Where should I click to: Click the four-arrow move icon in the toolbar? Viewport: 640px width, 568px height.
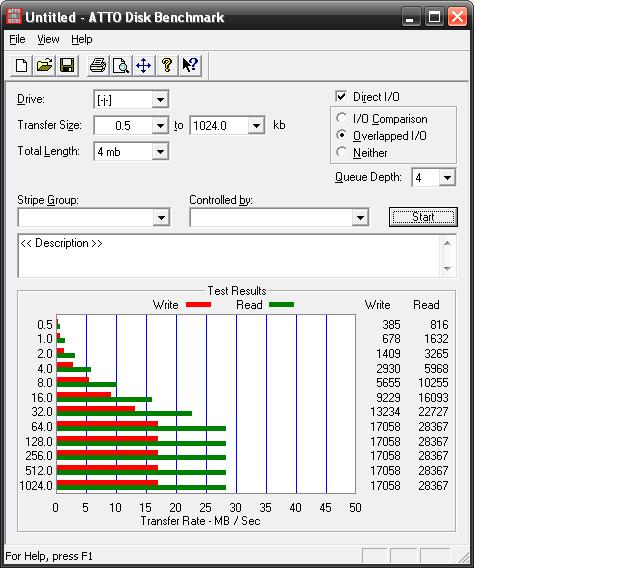pyautogui.click(x=144, y=65)
